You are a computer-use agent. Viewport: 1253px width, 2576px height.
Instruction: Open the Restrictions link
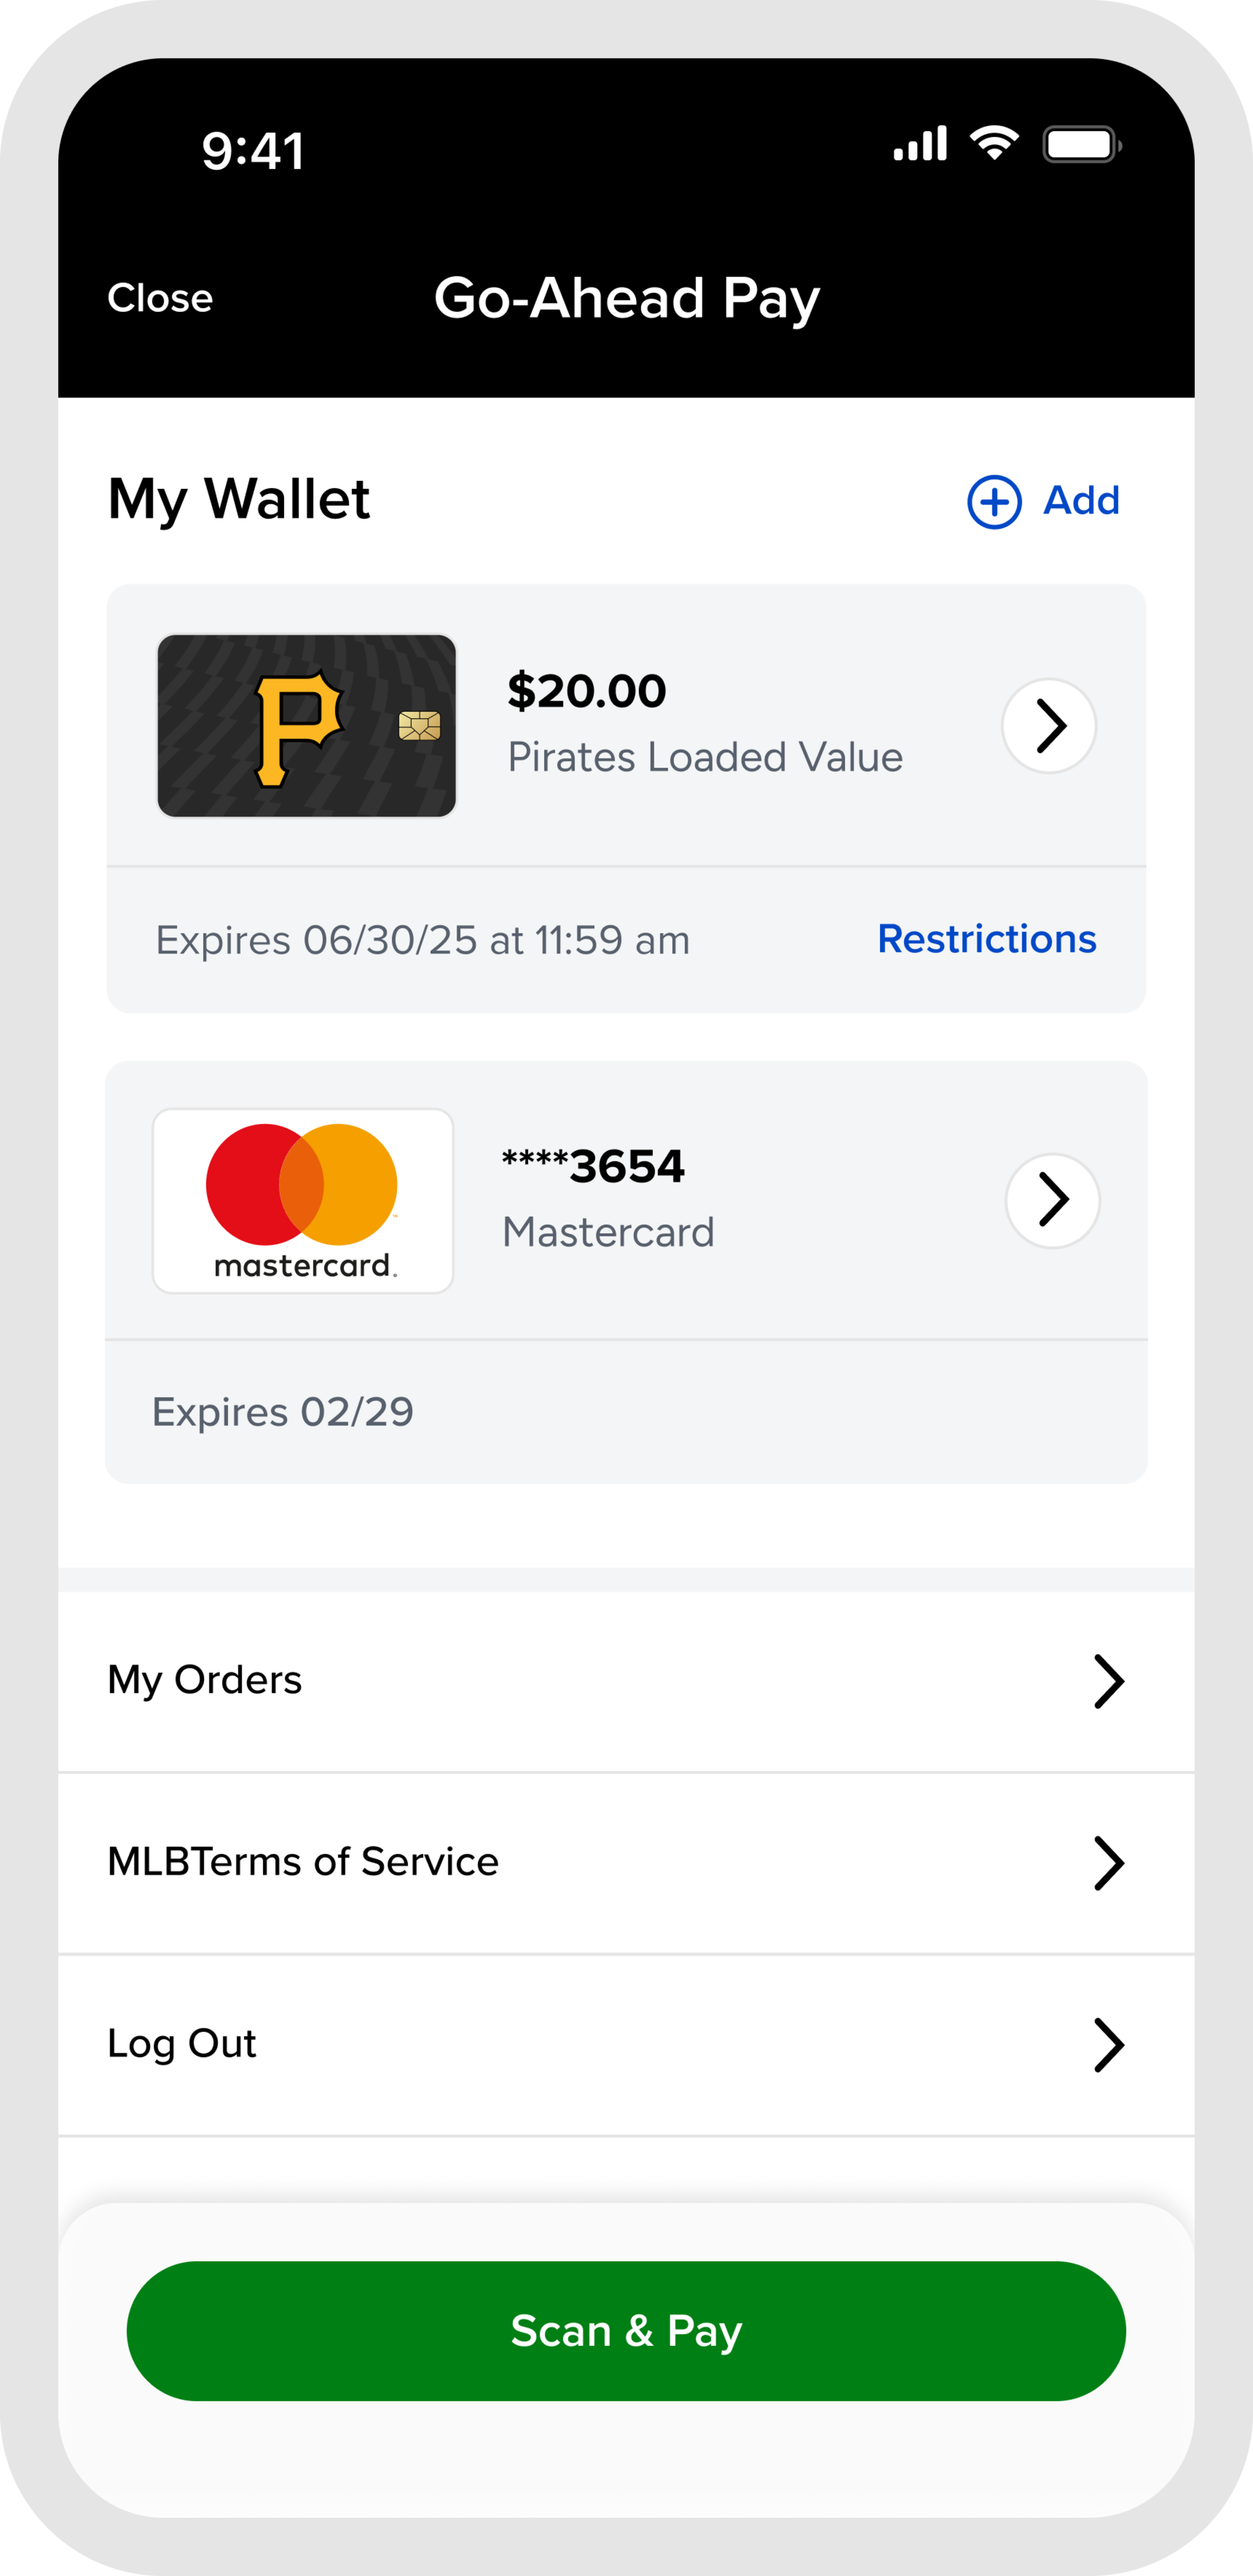point(986,939)
